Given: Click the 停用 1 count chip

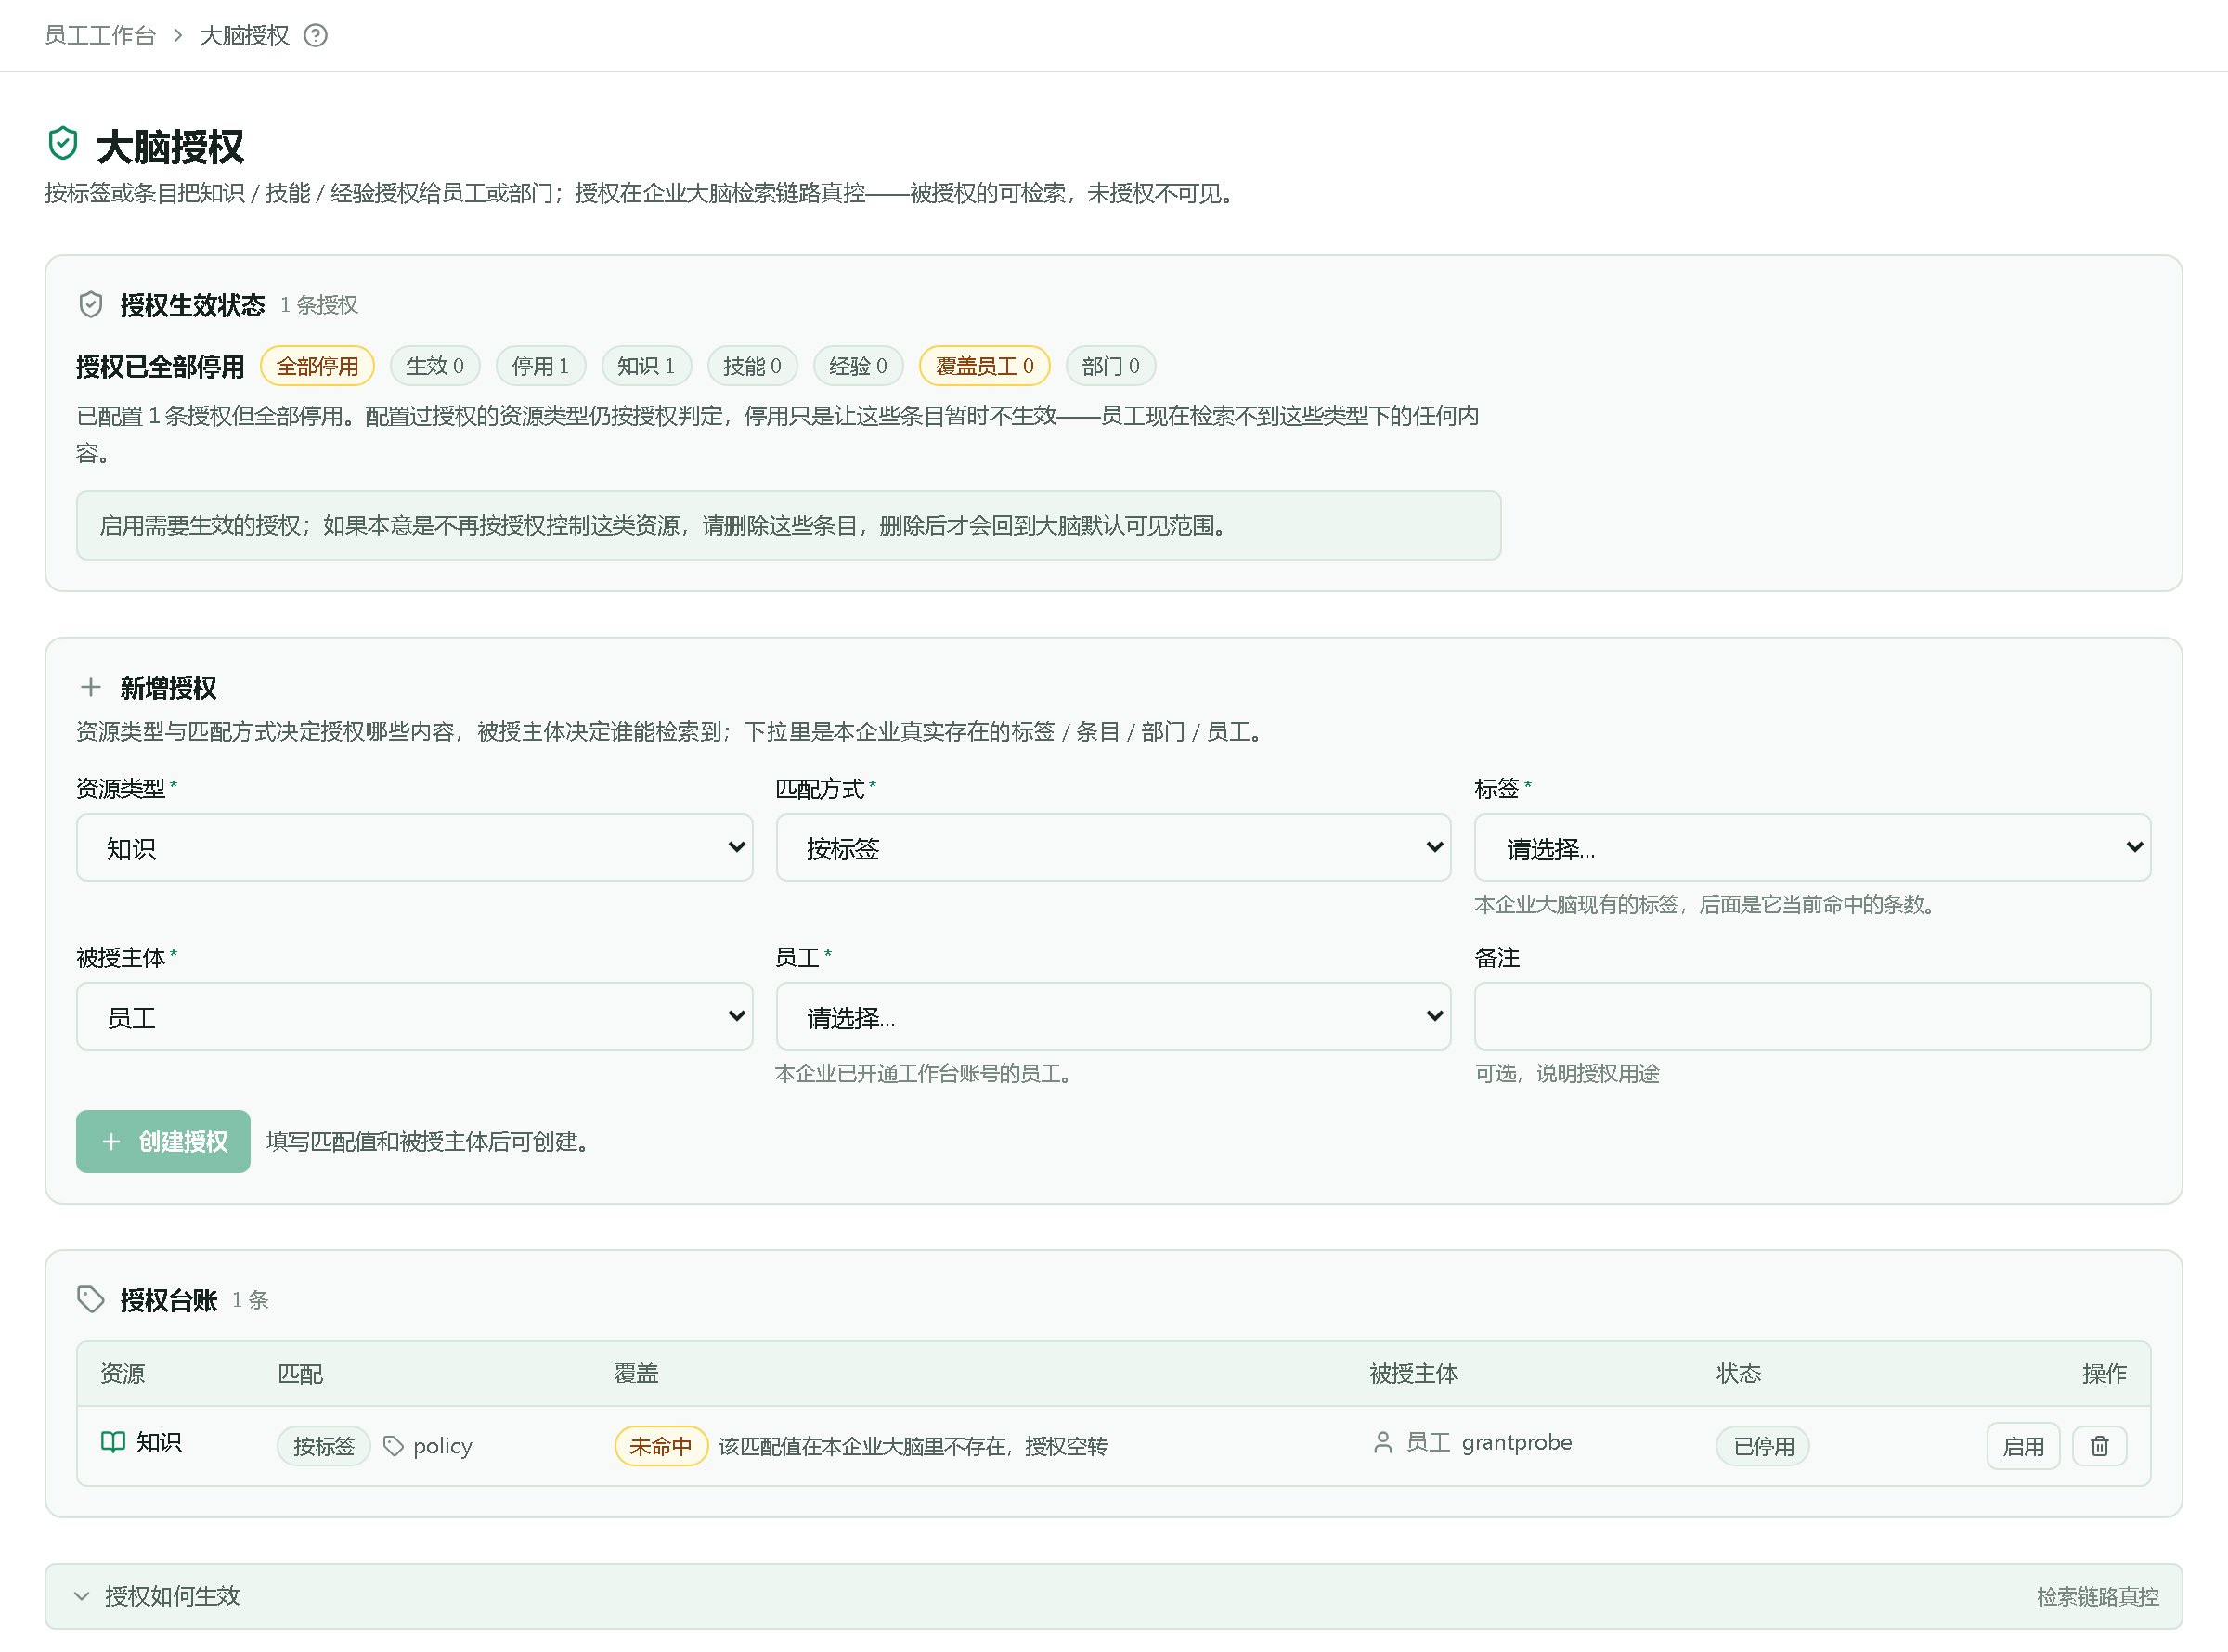Looking at the screenshot, I should click(541, 366).
